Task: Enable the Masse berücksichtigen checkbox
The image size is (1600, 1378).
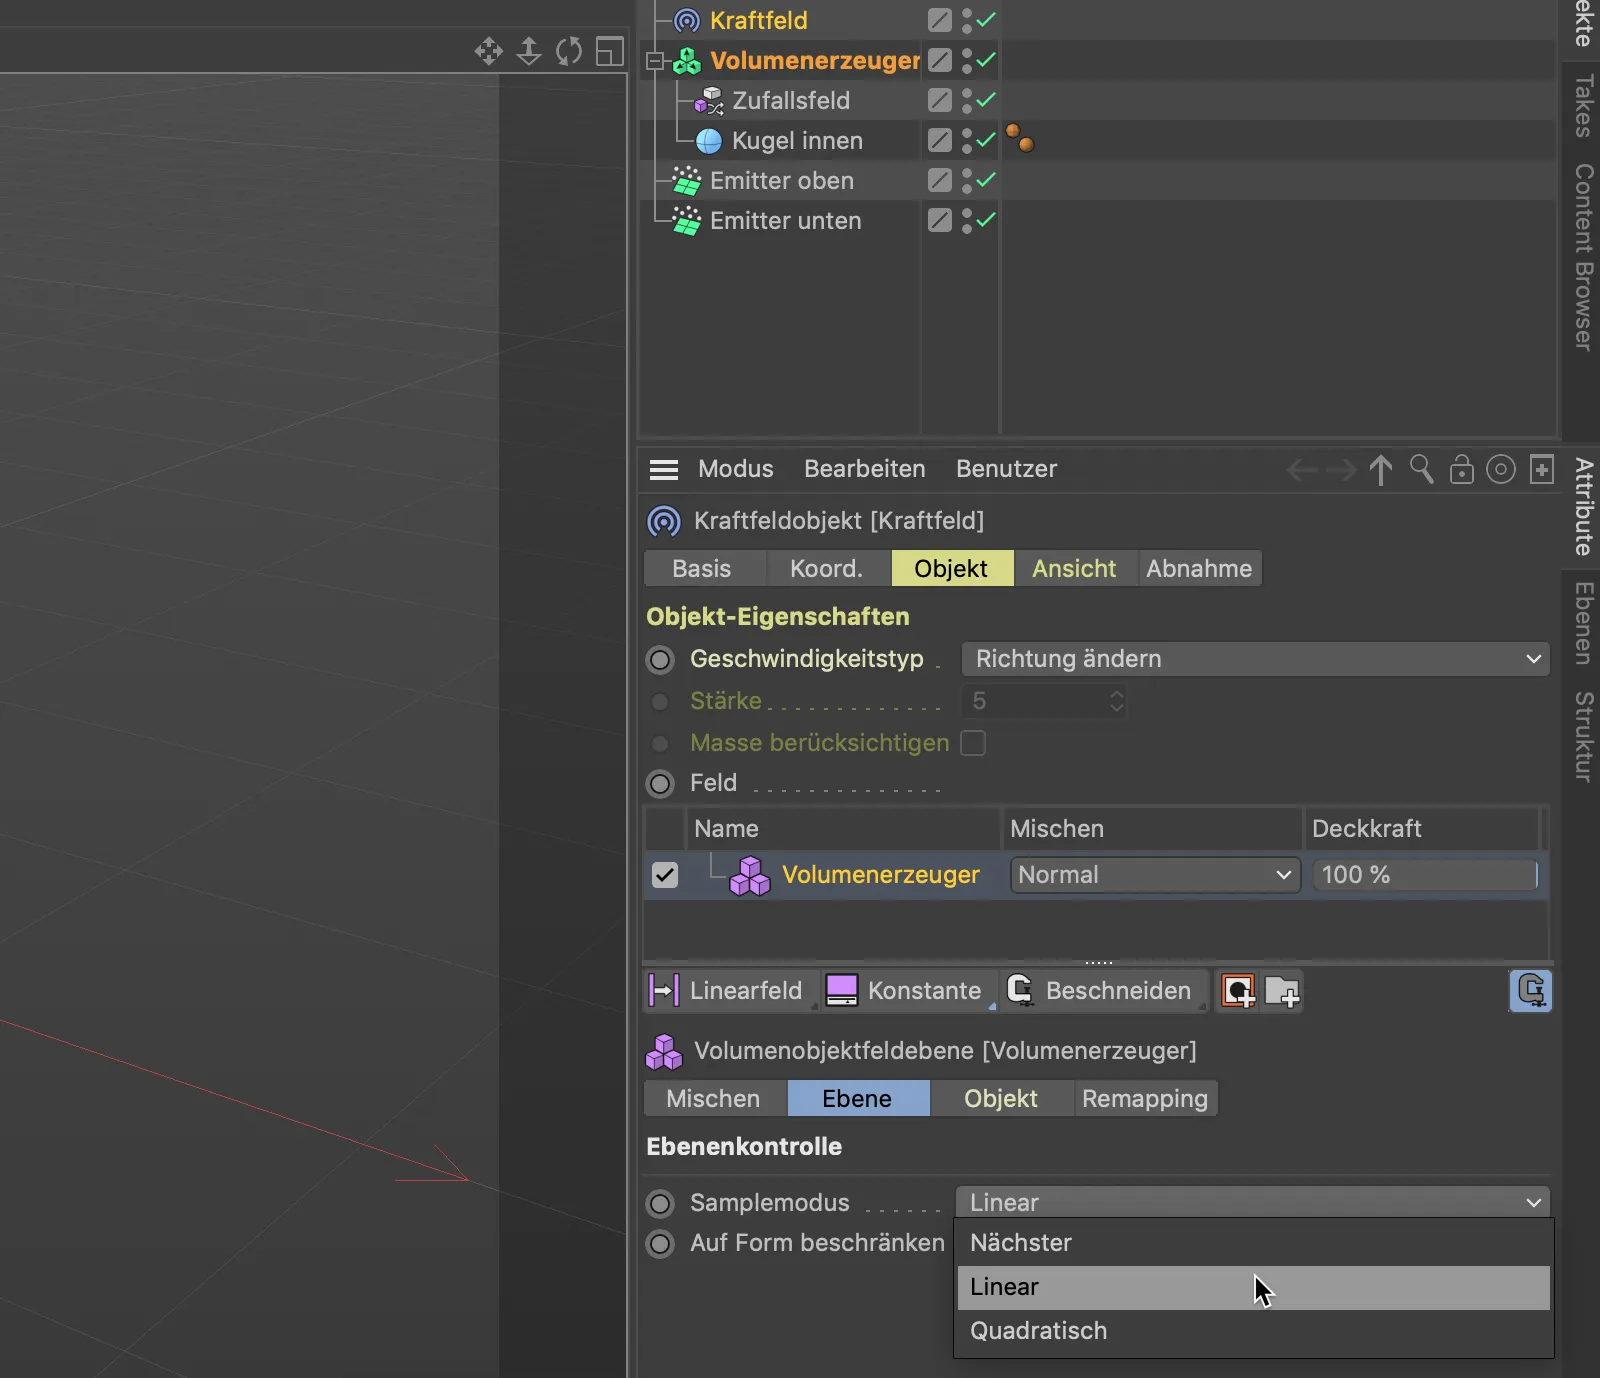Action: pos(973,743)
